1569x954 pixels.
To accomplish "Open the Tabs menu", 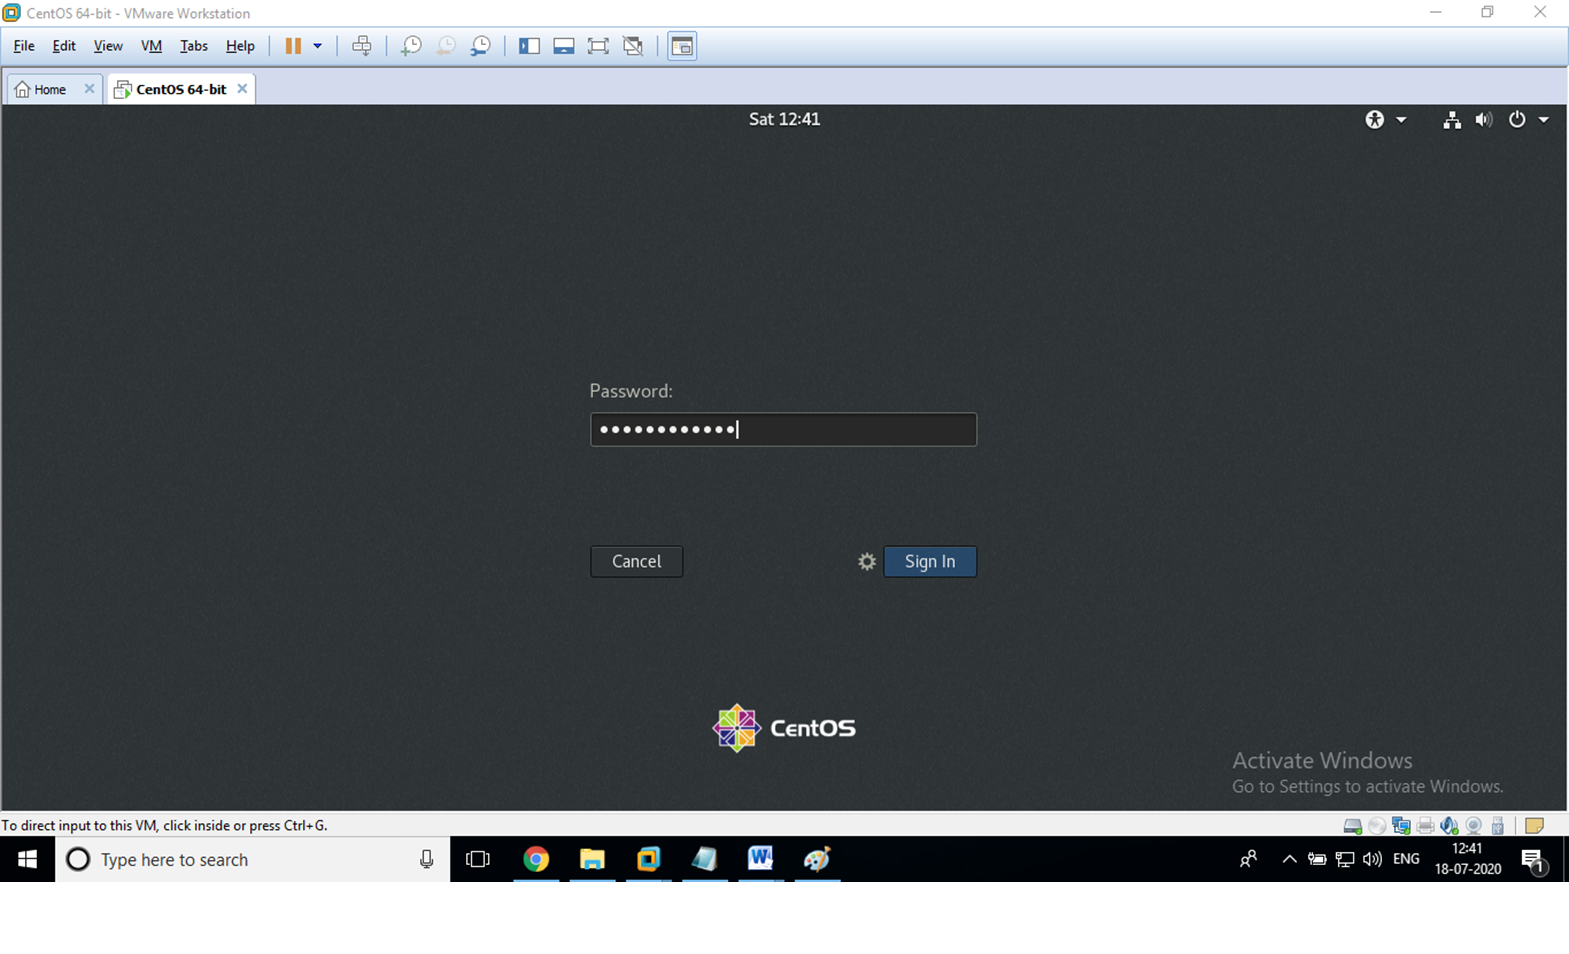I will click(194, 46).
